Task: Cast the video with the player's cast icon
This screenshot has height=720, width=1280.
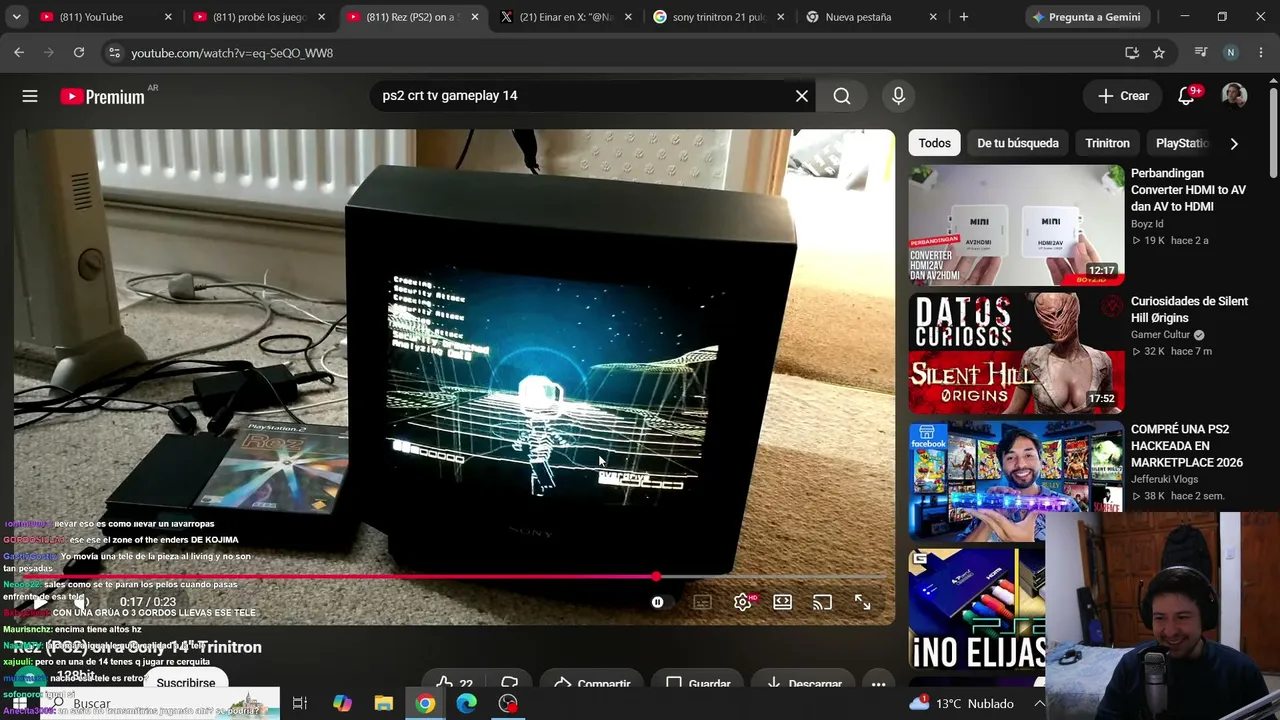Action: click(x=822, y=602)
